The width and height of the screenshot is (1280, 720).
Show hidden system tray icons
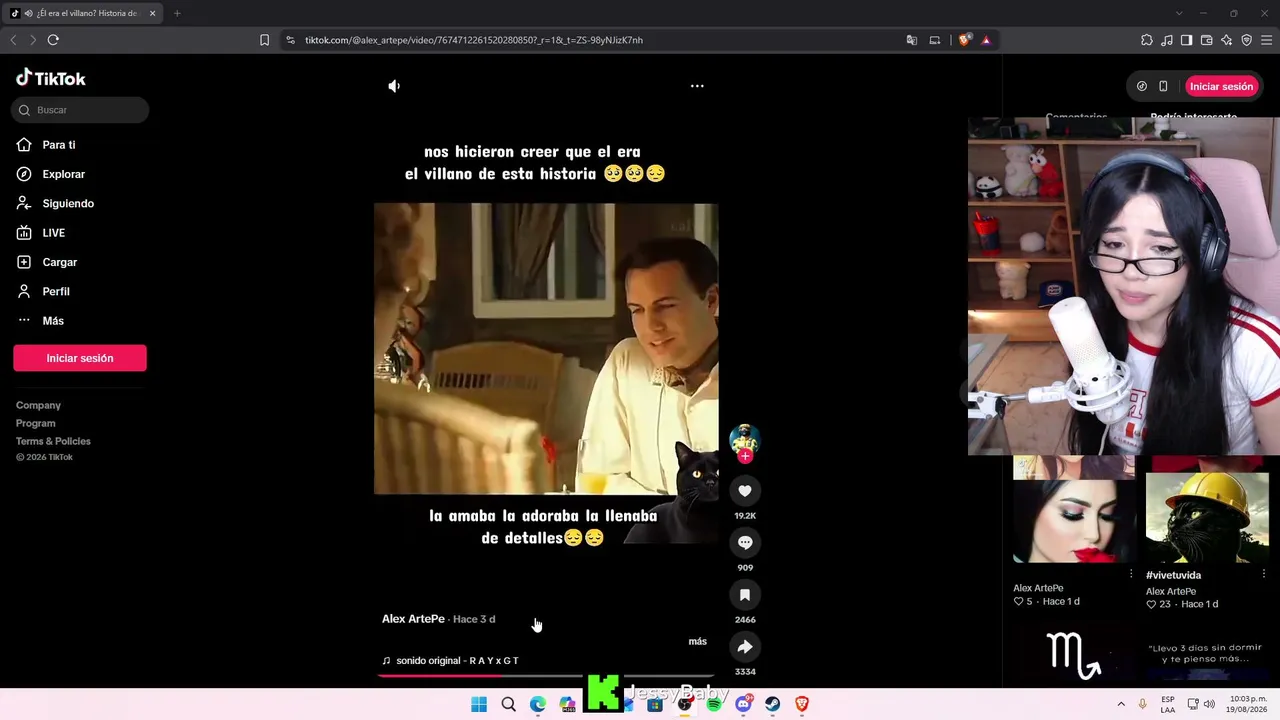pyautogui.click(x=1121, y=704)
